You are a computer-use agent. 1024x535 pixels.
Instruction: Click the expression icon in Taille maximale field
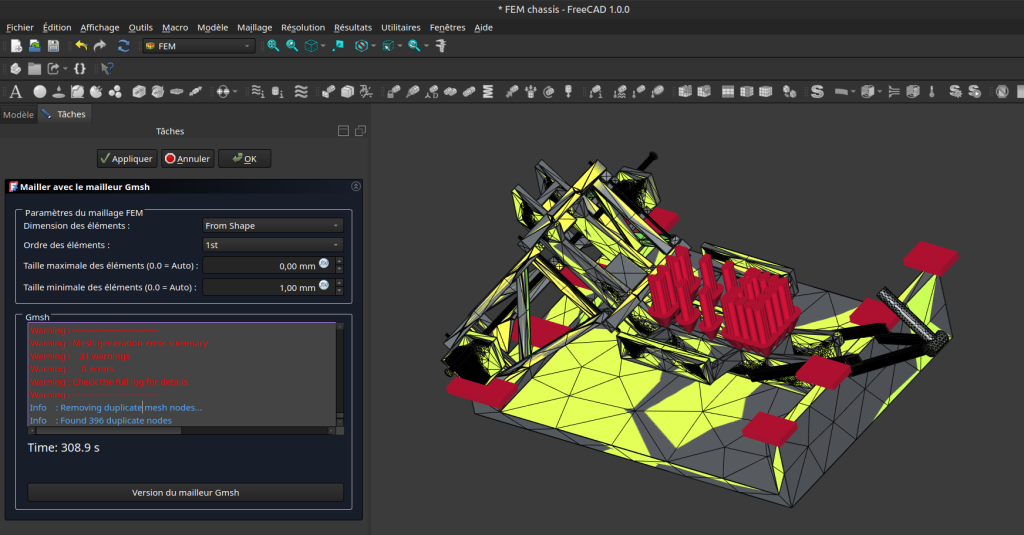click(x=324, y=264)
